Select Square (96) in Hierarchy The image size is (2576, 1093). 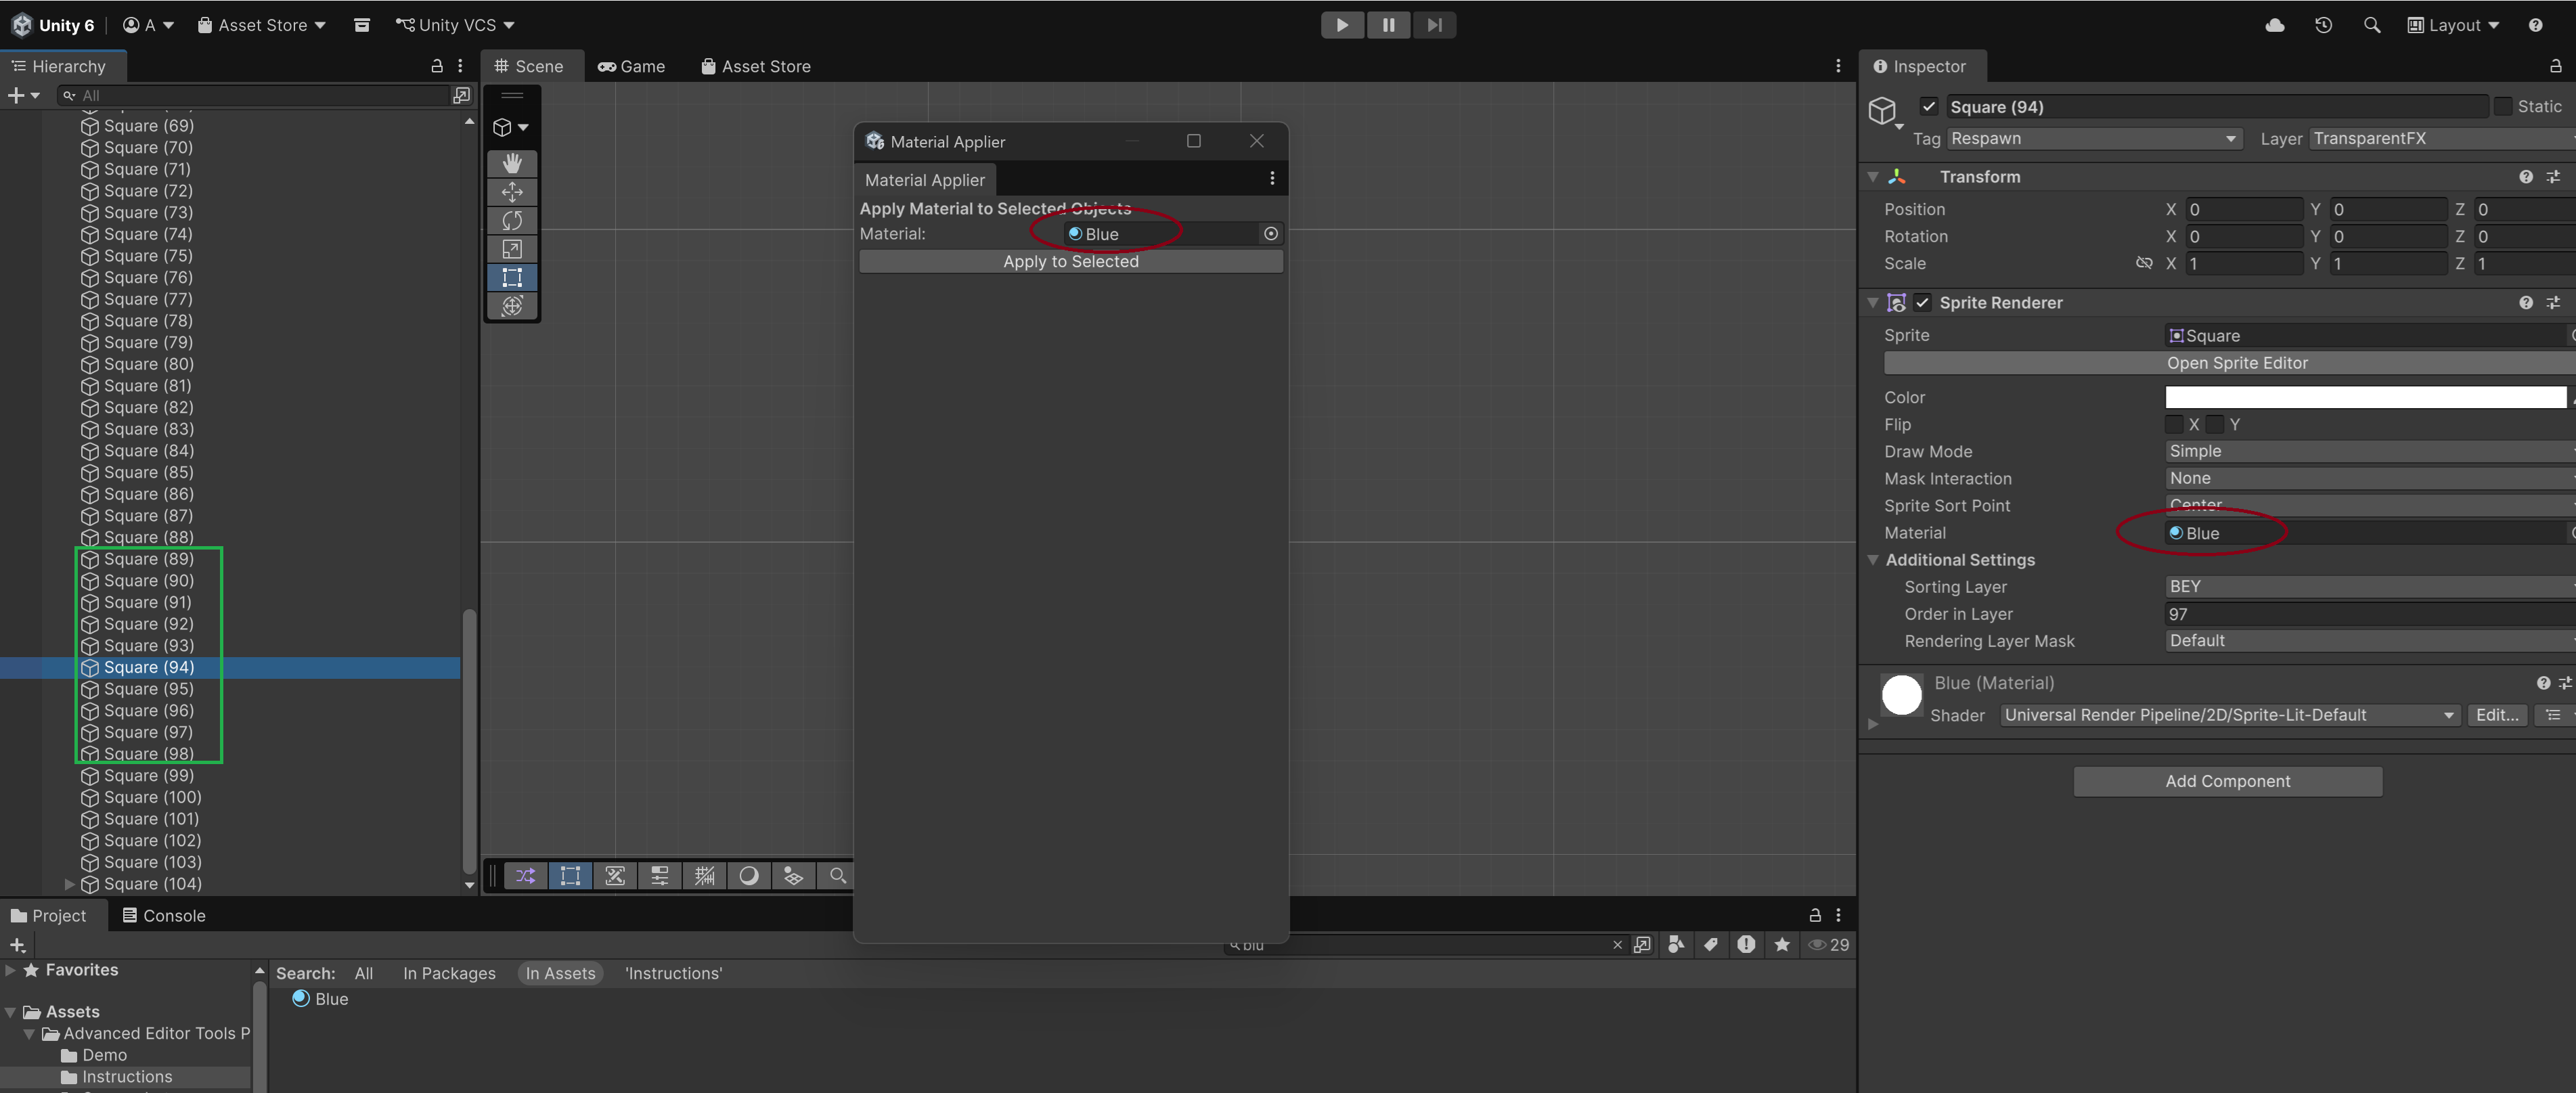click(x=148, y=711)
